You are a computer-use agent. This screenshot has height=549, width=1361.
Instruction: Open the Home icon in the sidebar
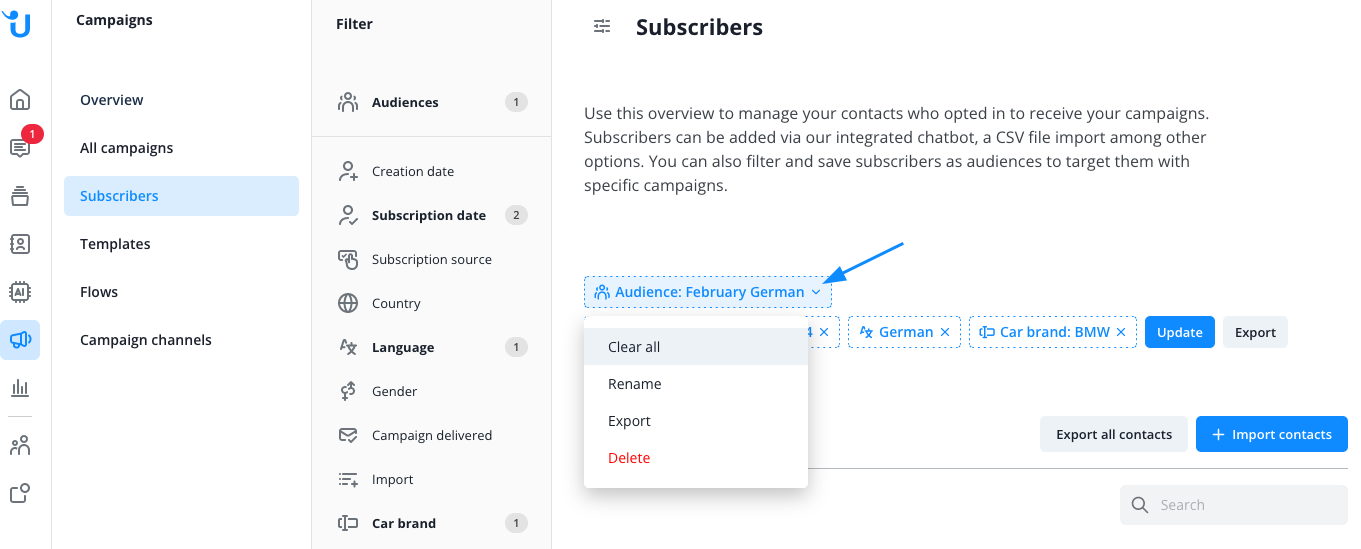pos(20,100)
